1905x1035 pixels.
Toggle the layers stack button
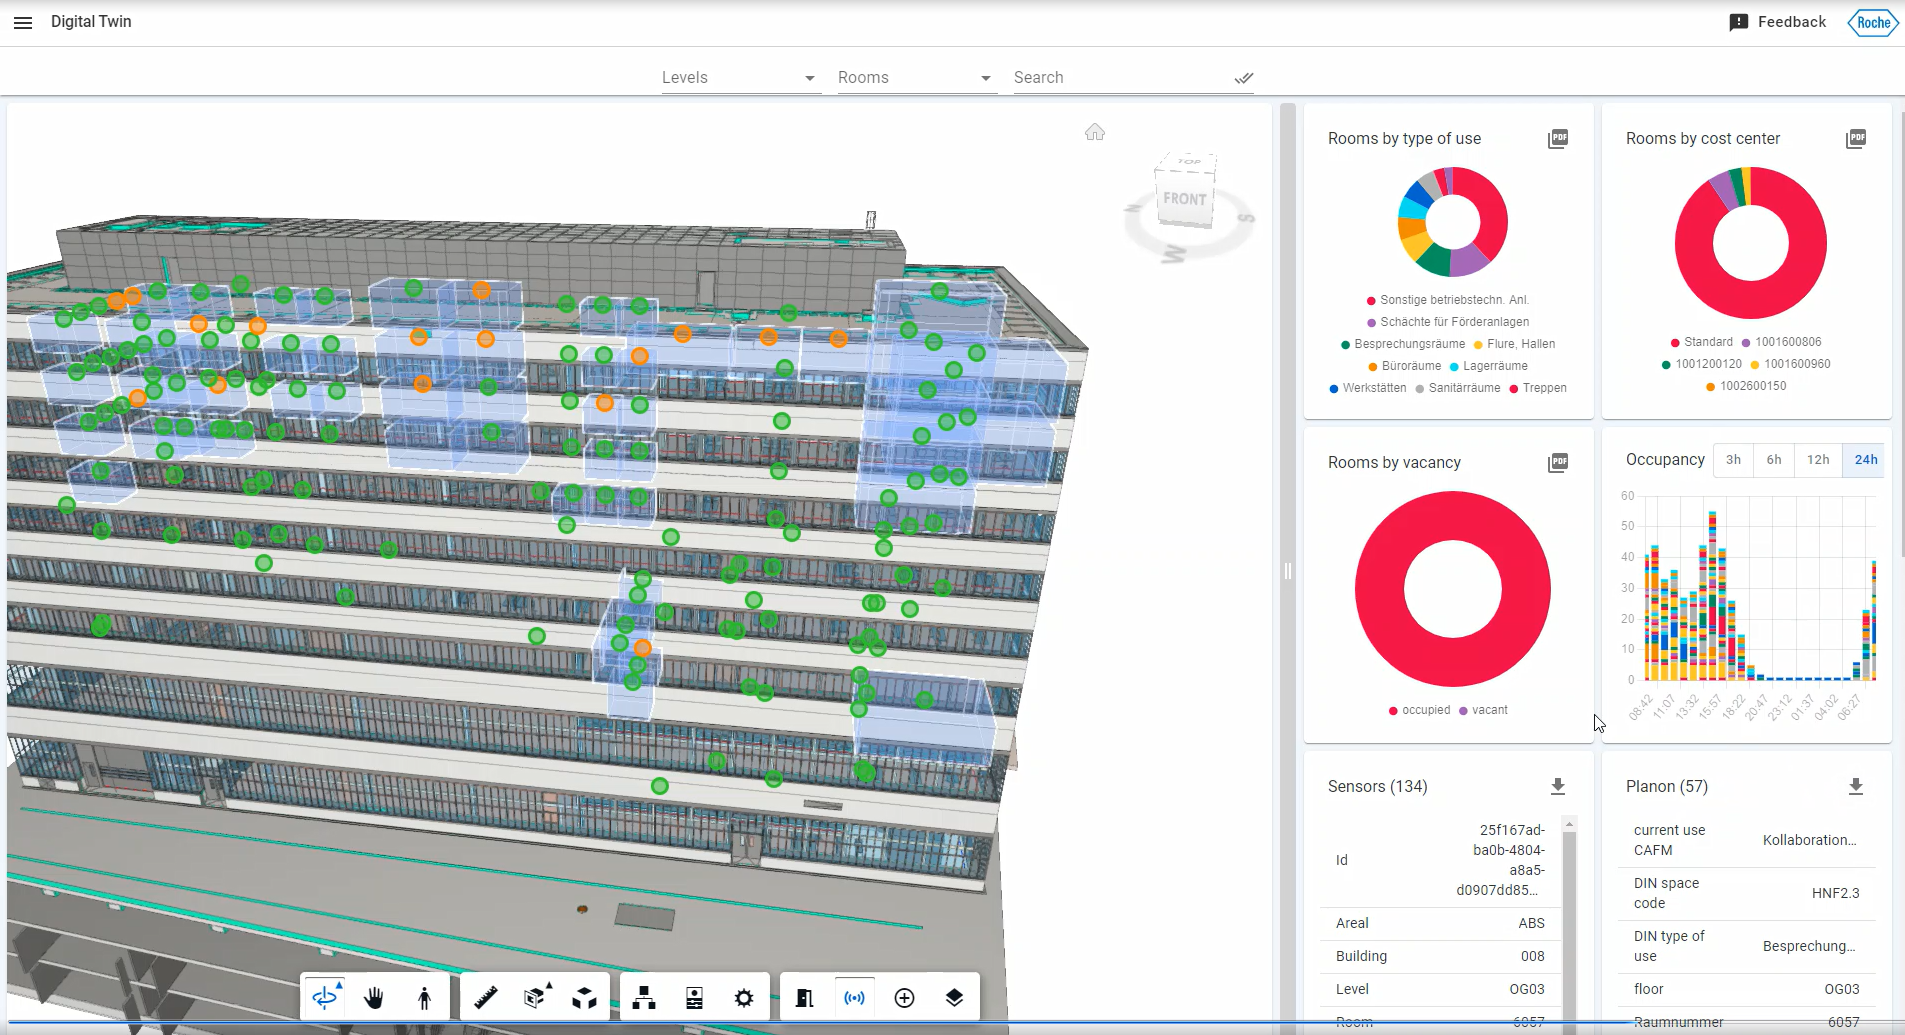tap(954, 997)
